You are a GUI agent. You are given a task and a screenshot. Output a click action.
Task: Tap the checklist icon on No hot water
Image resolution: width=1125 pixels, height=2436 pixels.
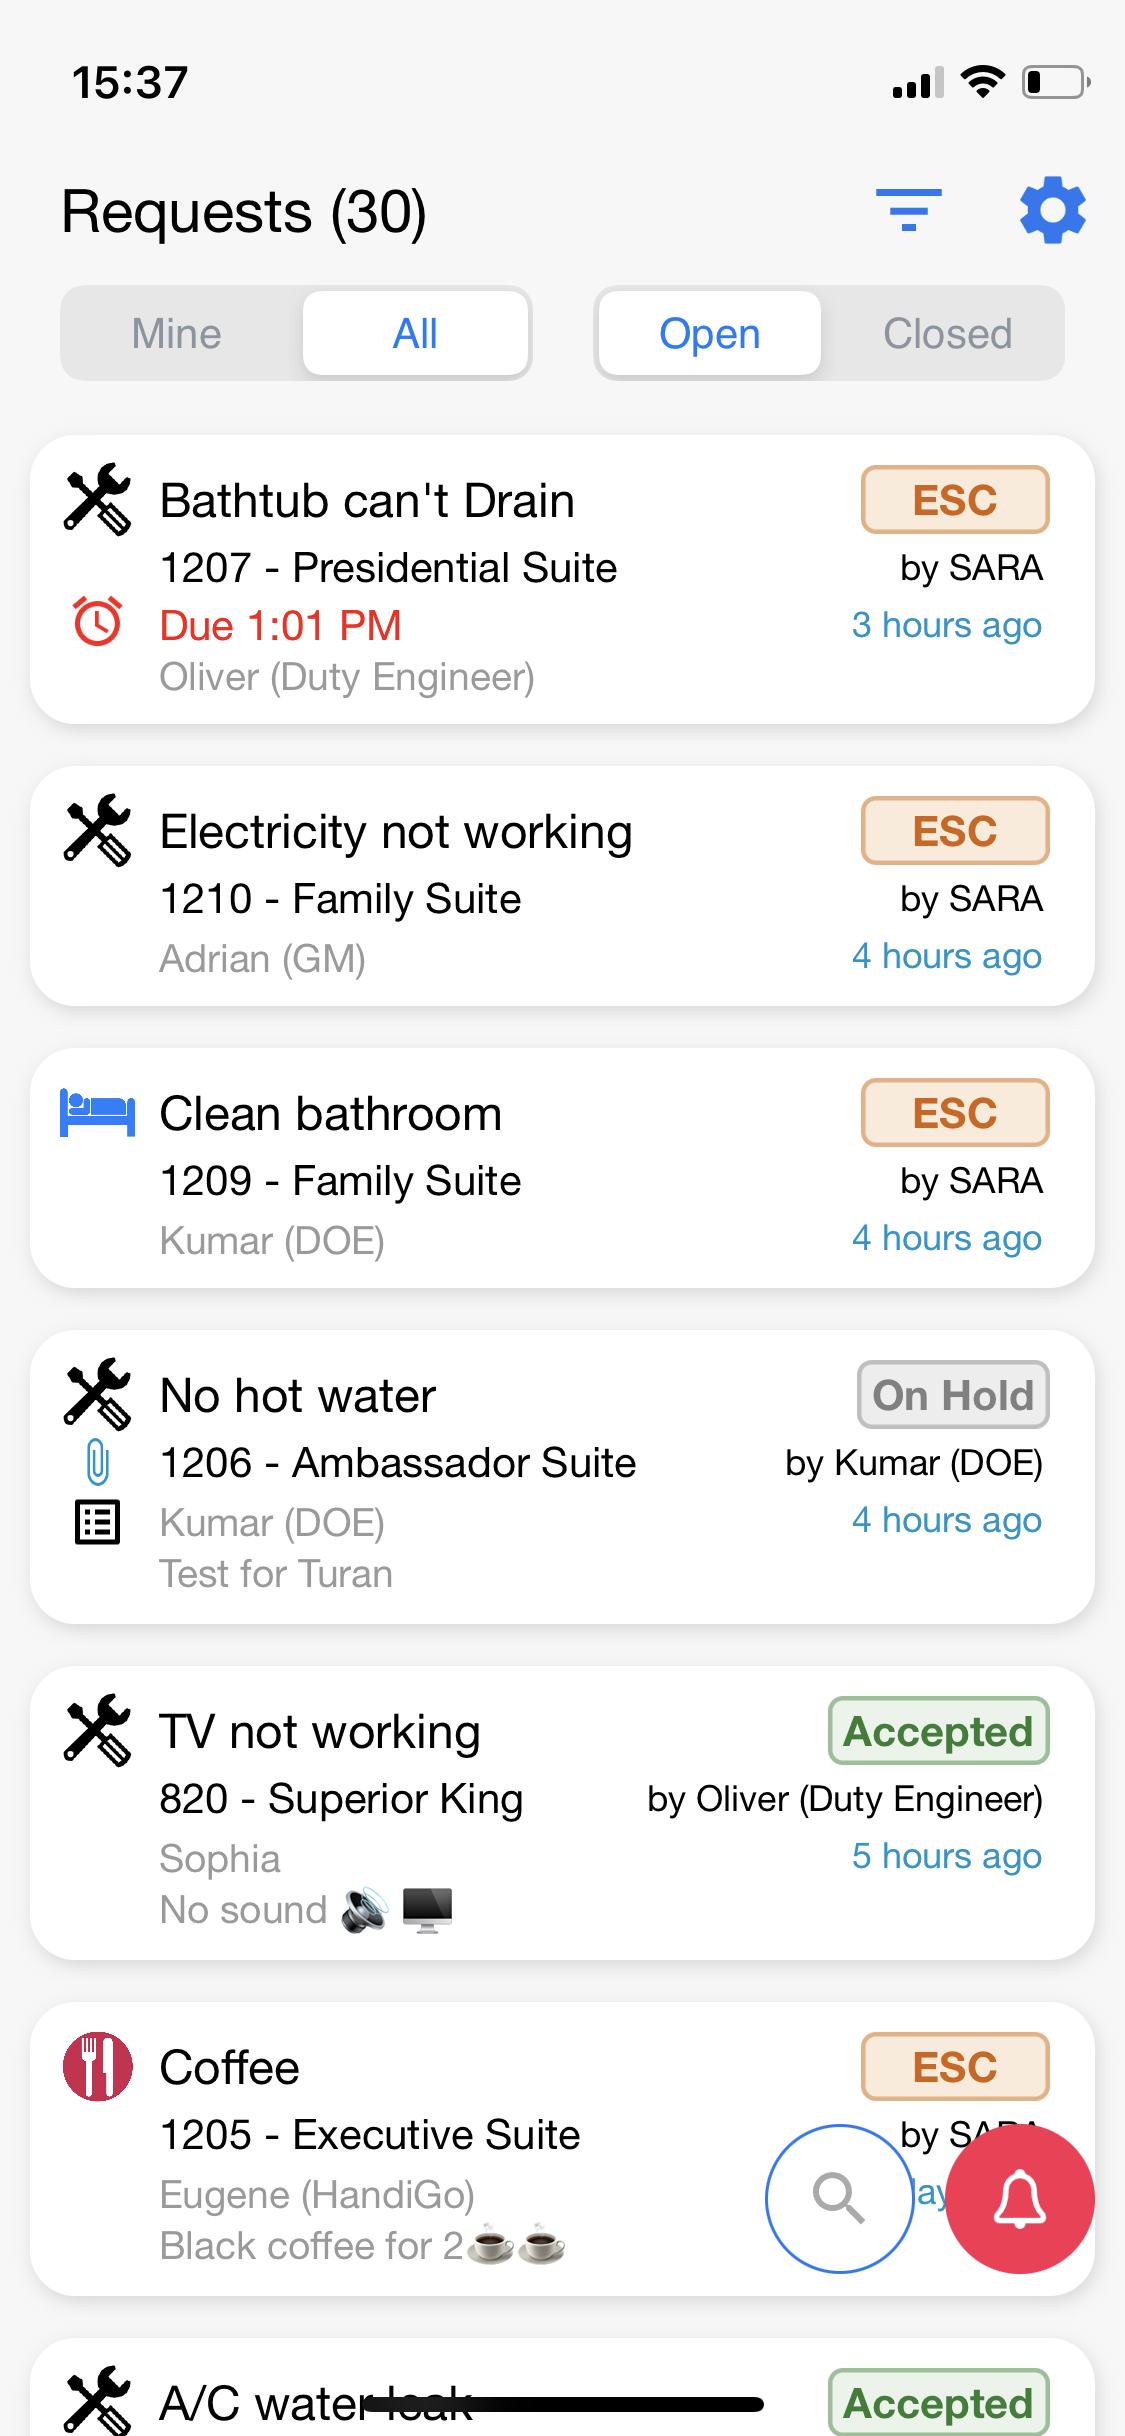pos(98,1523)
